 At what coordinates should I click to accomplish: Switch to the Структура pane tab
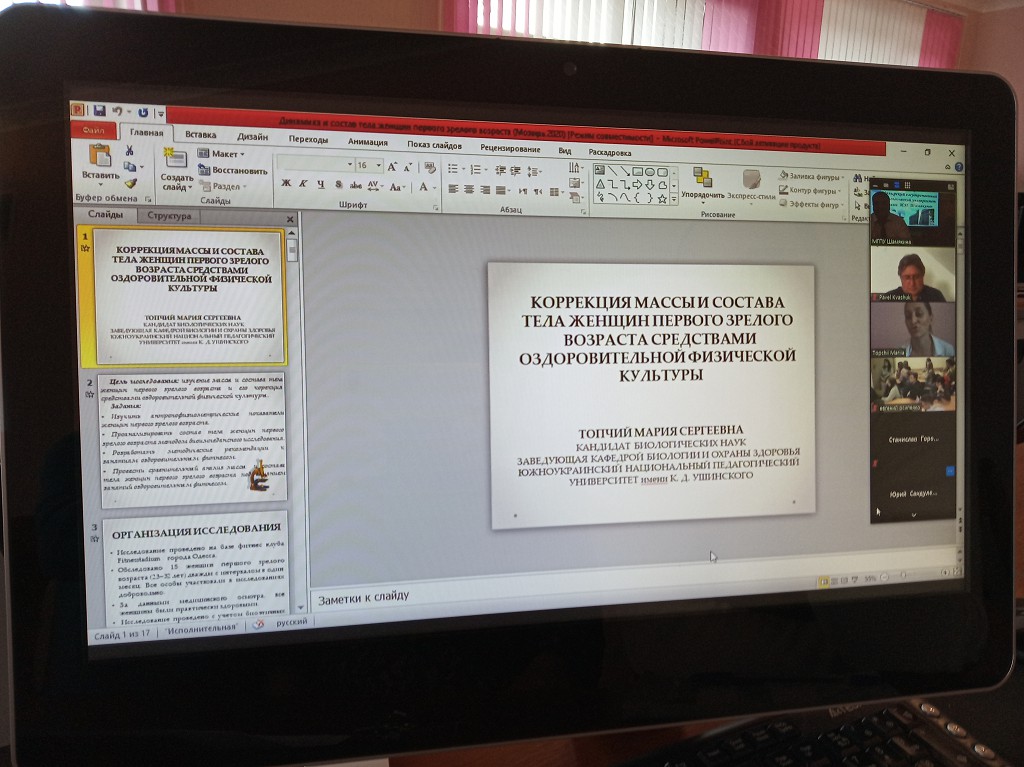pyautogui.click(x=168, y=215)
